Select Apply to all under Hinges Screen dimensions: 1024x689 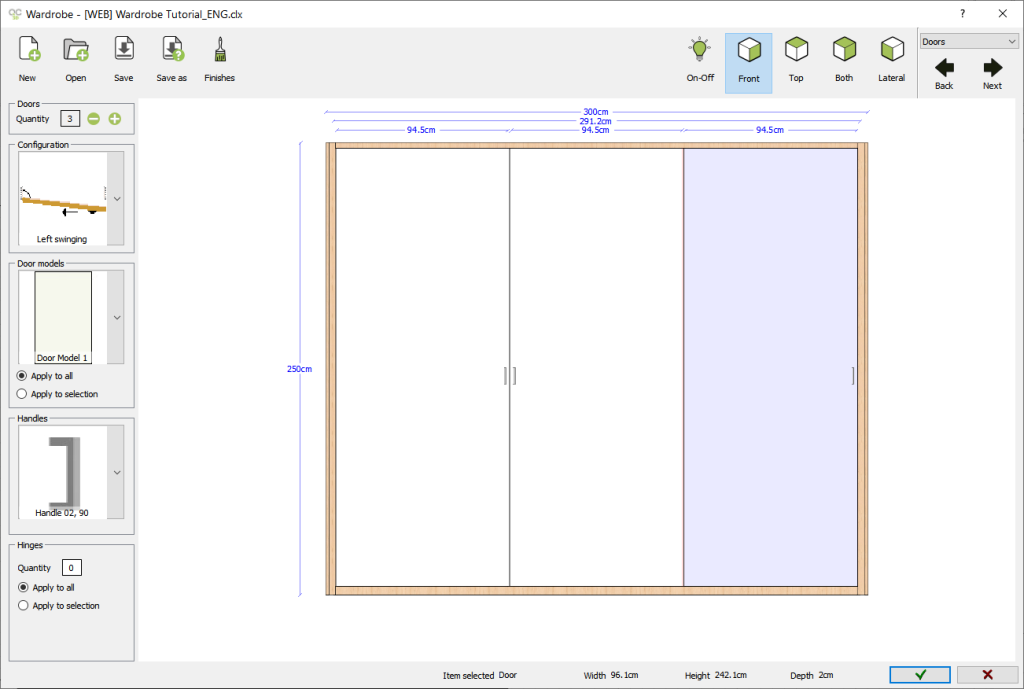click(x=46, y=588)
